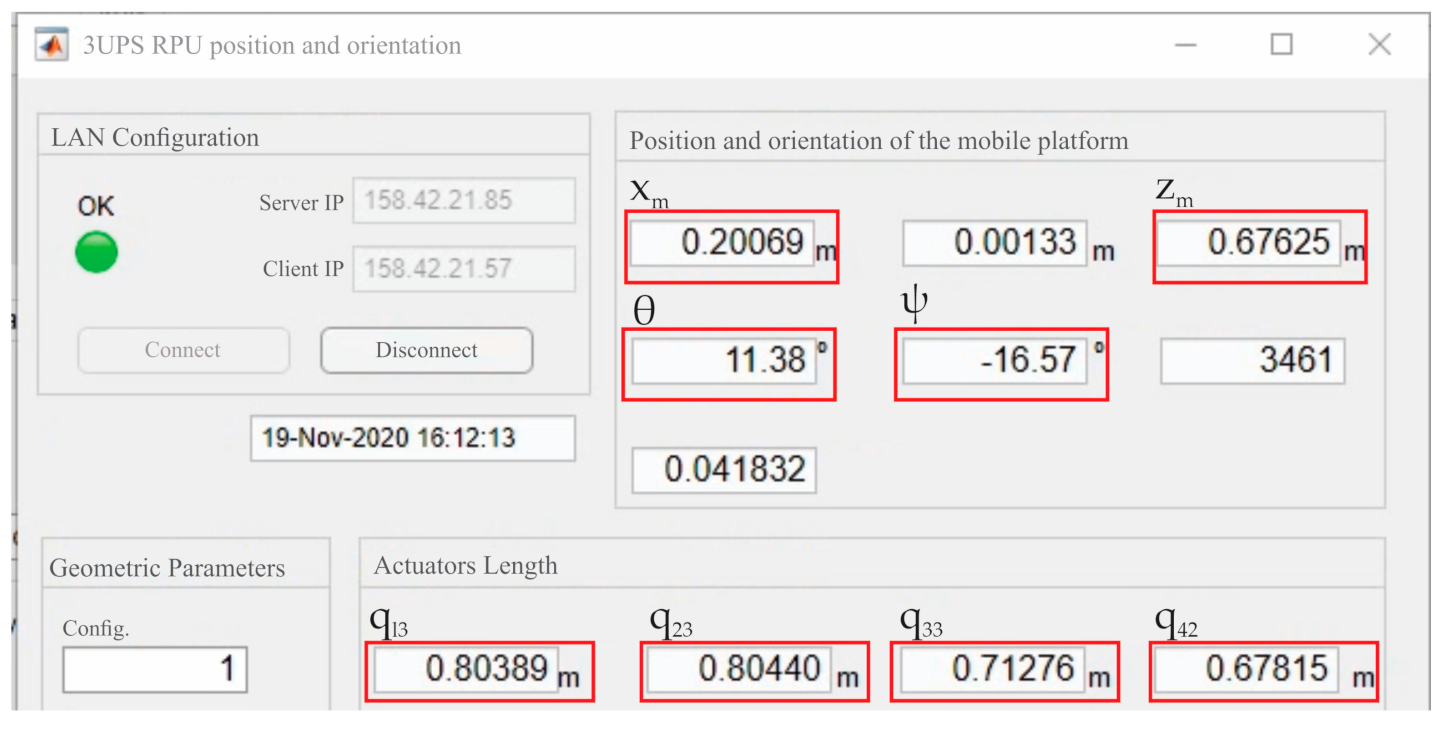Click the field showing 3461
The image size is (1446, 734).
point(1252,361)
